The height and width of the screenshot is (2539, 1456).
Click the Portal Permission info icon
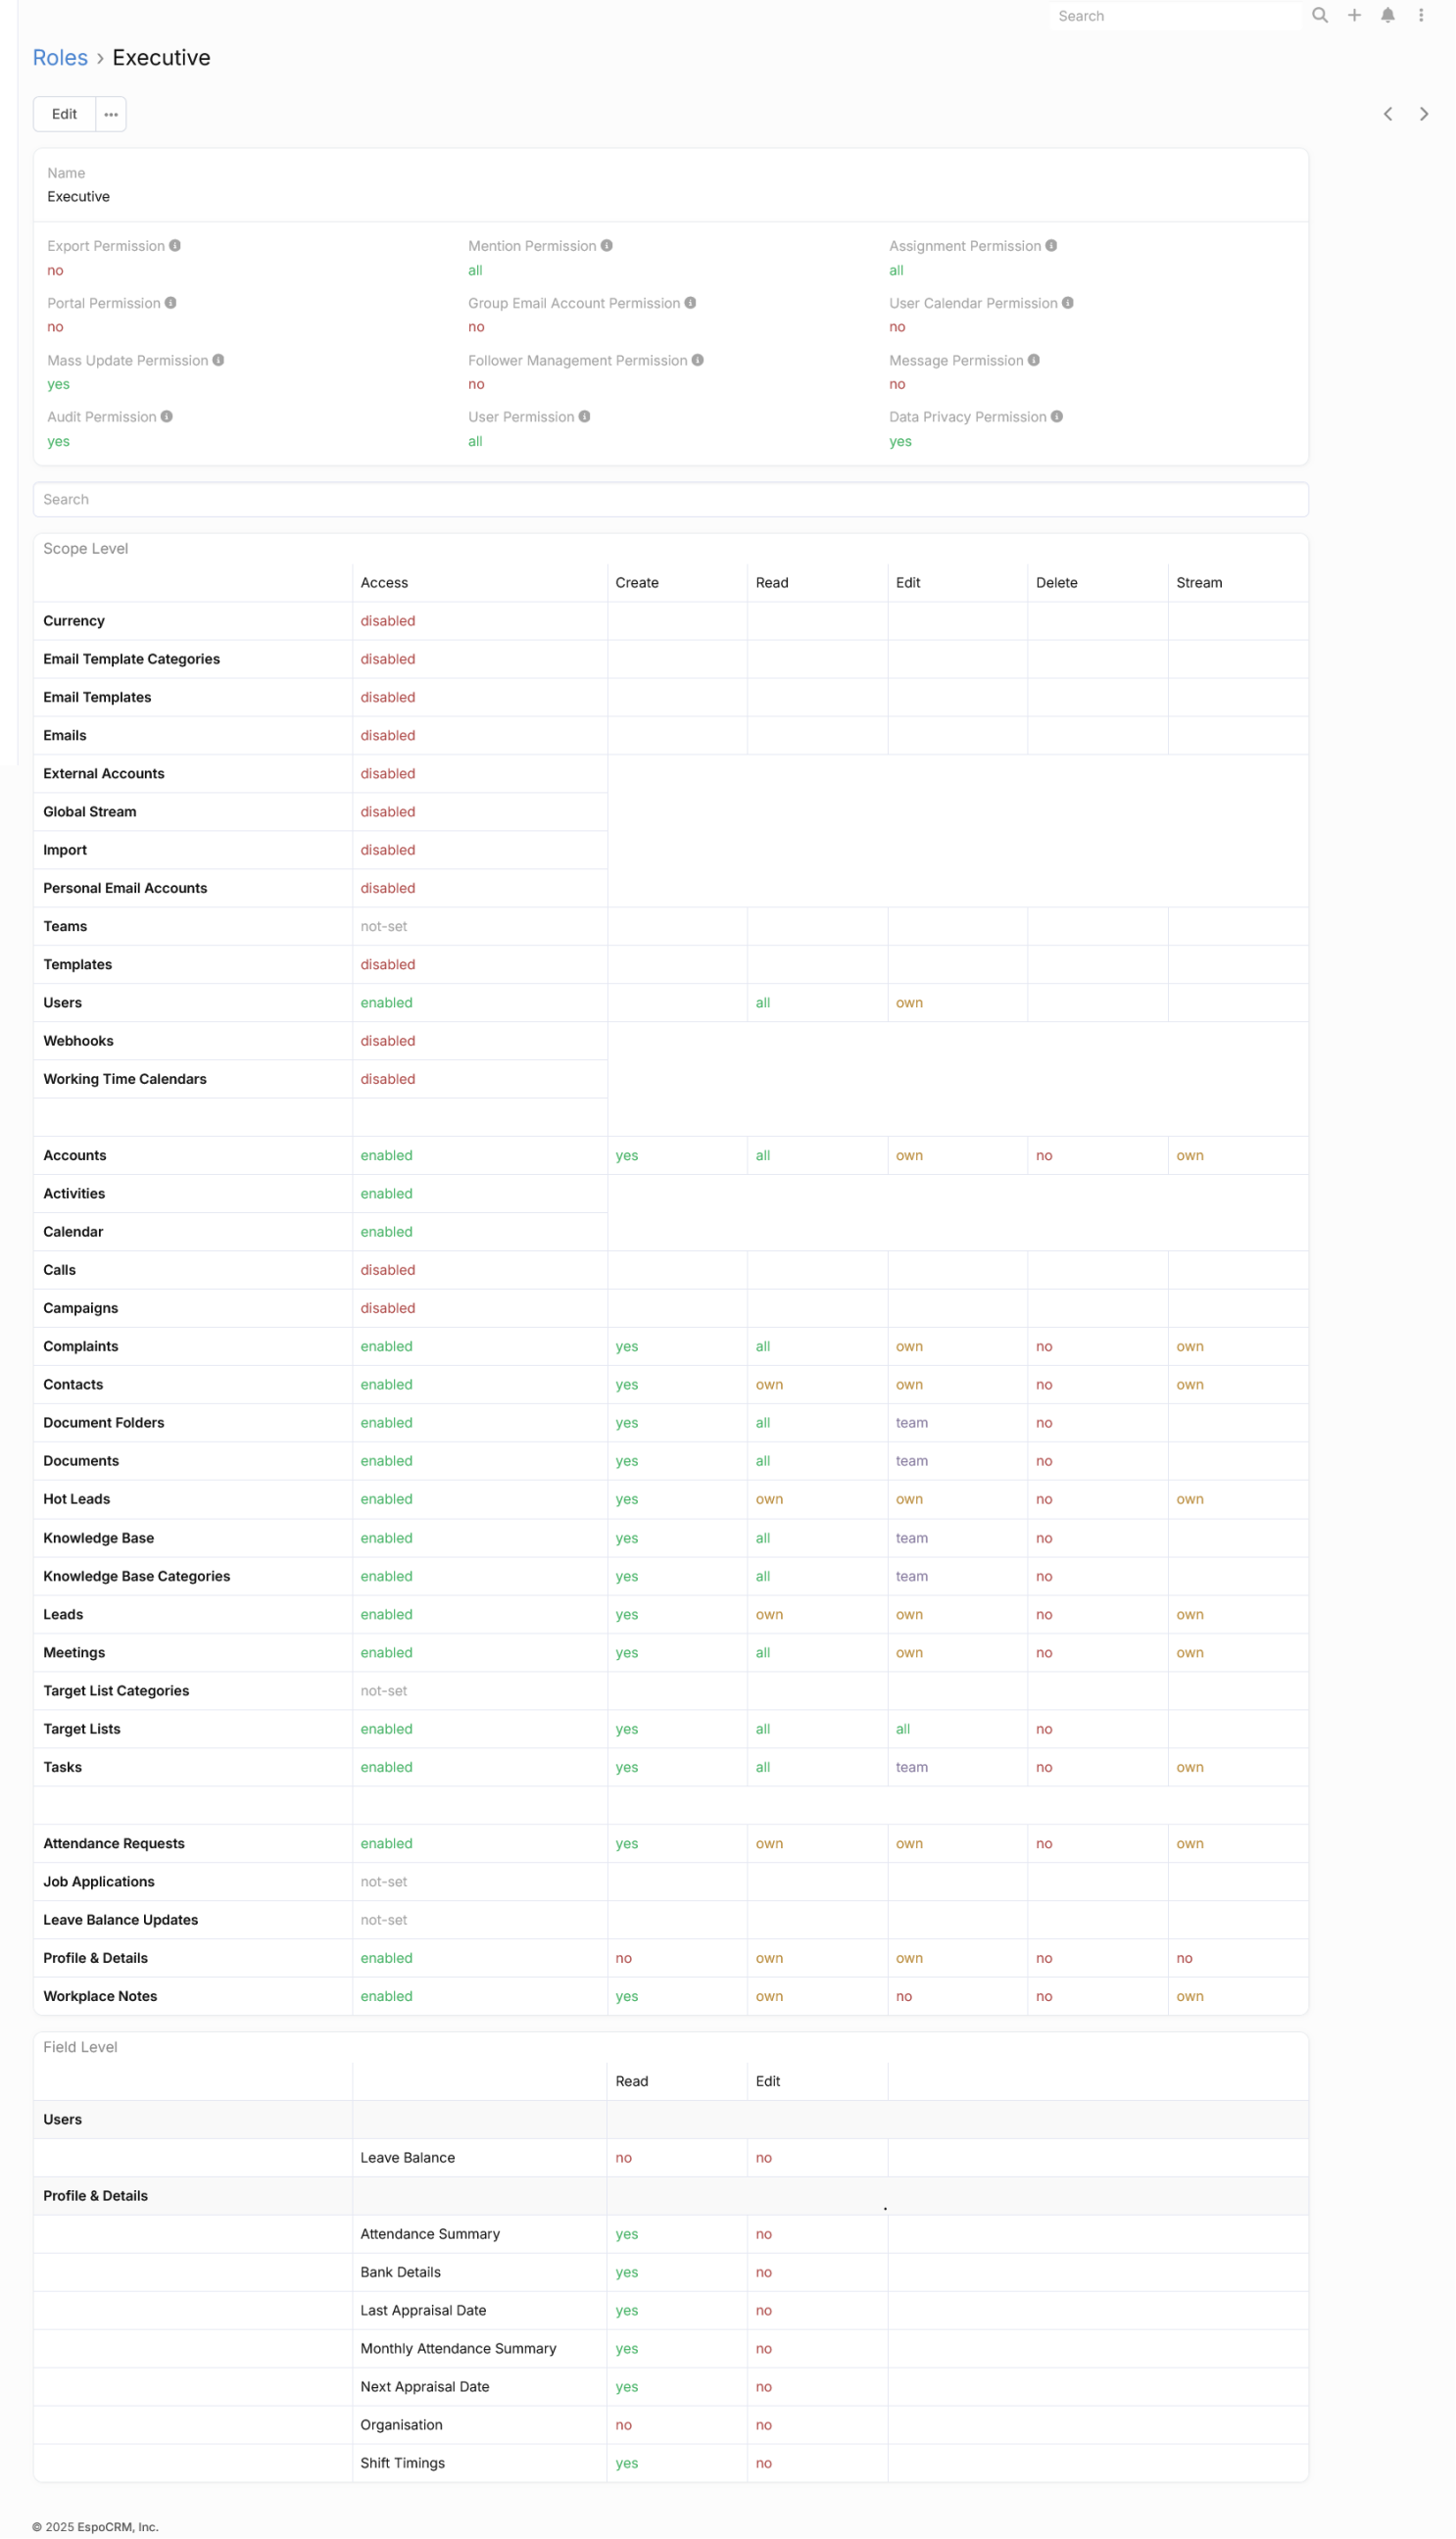171,303
